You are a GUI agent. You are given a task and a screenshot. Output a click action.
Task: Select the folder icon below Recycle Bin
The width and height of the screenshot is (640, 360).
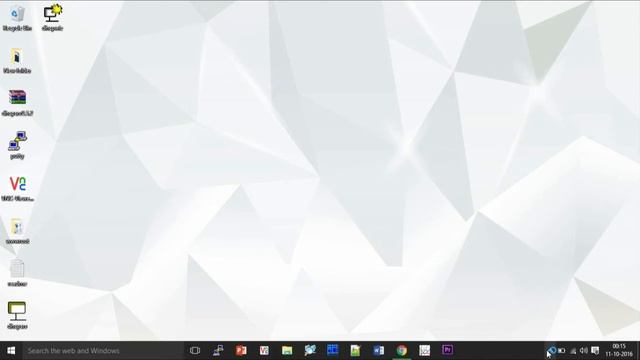17,61
